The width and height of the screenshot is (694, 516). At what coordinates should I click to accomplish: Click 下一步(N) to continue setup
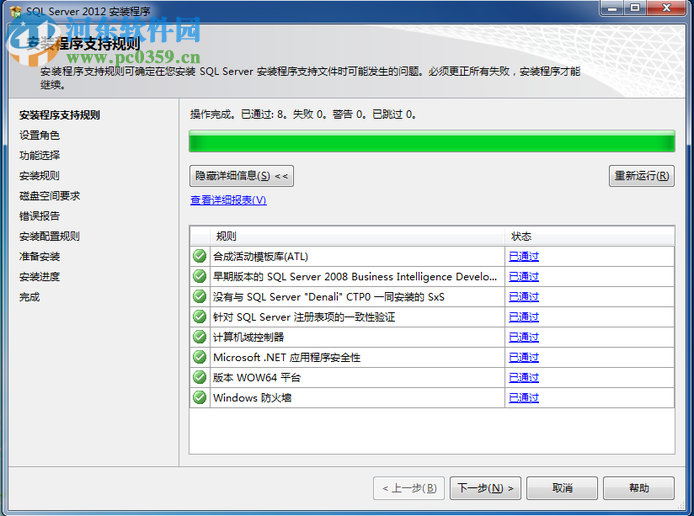(x=485, y=488)
